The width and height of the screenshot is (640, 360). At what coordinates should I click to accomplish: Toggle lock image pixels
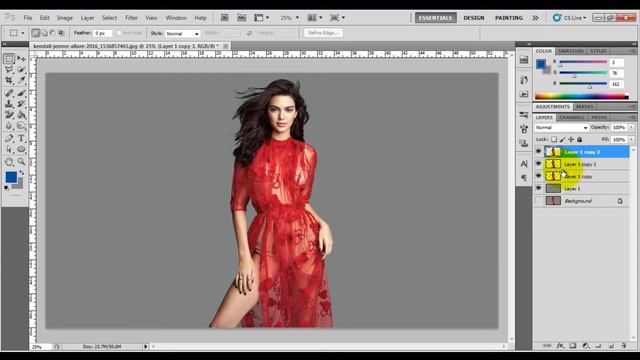point(562,140)
